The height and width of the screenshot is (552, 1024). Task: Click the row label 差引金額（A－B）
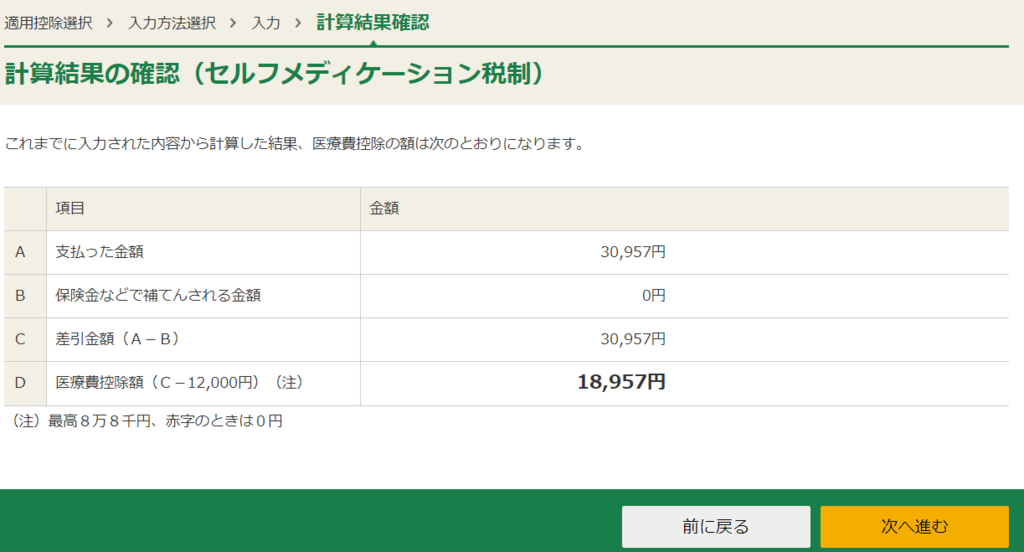(117, 339)
